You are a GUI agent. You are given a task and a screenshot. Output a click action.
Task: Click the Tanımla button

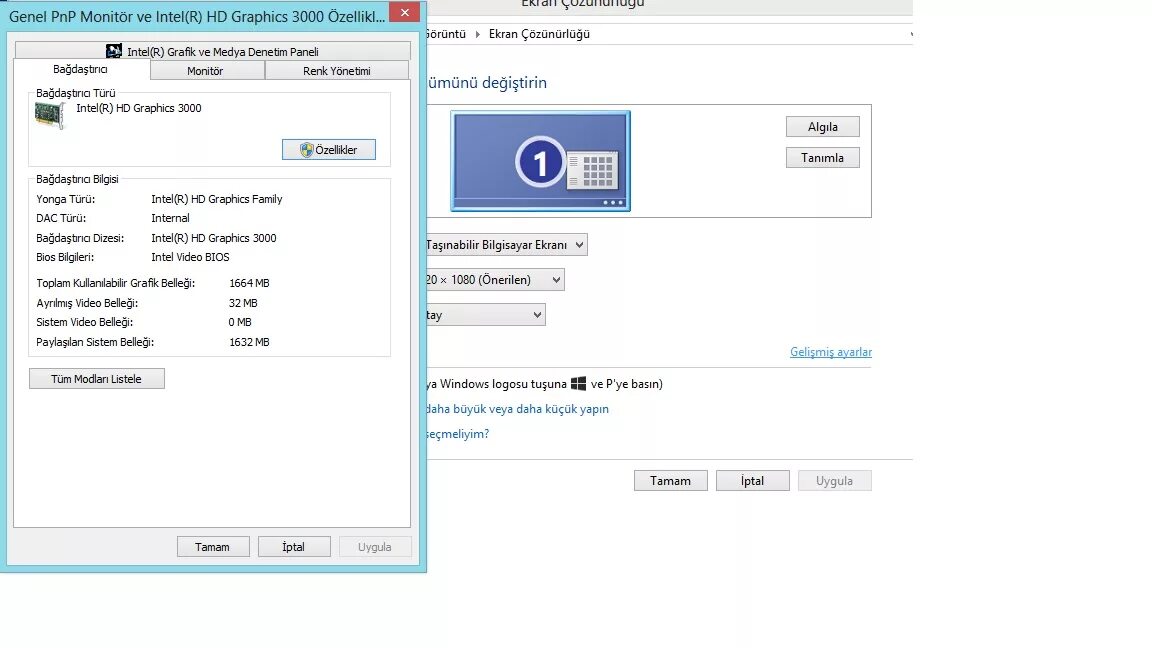click(822, 157)
